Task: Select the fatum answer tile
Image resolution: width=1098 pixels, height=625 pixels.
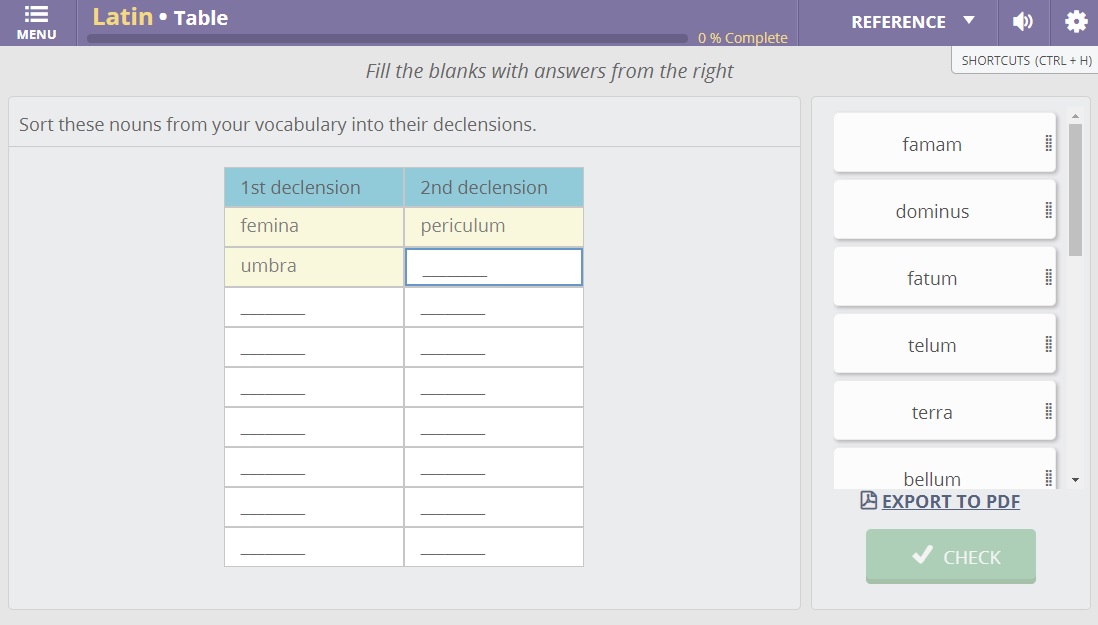Action: point(932,277)
